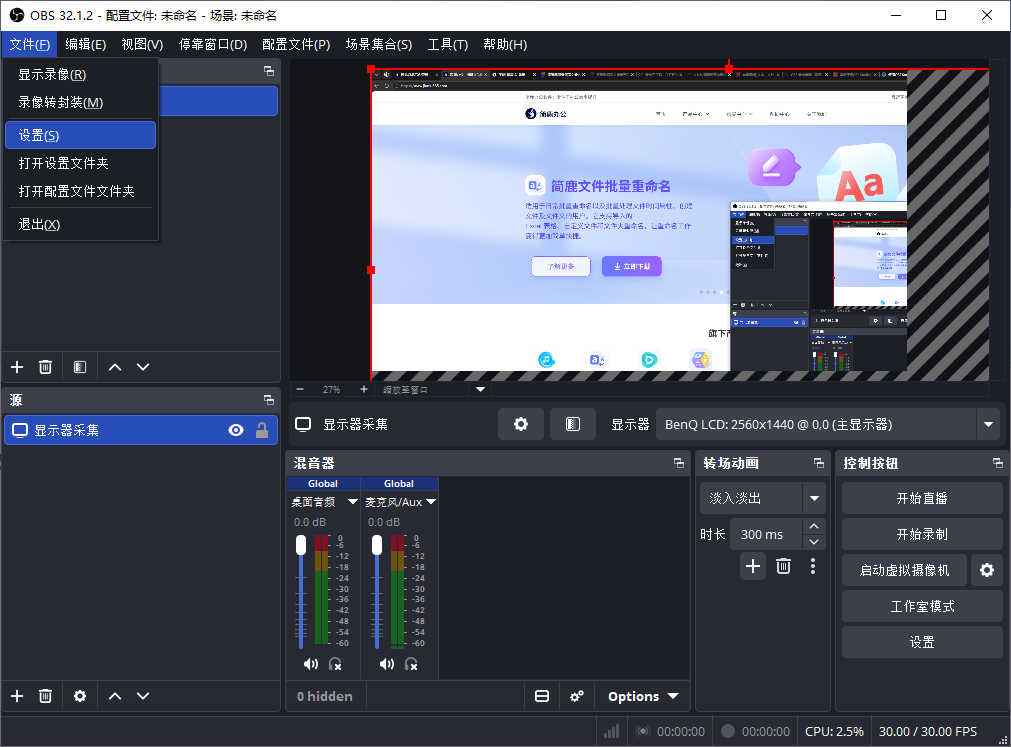Screen dimensions: 1011x747
Task: Move scene down with arrow icon
Action: point(143,367)
